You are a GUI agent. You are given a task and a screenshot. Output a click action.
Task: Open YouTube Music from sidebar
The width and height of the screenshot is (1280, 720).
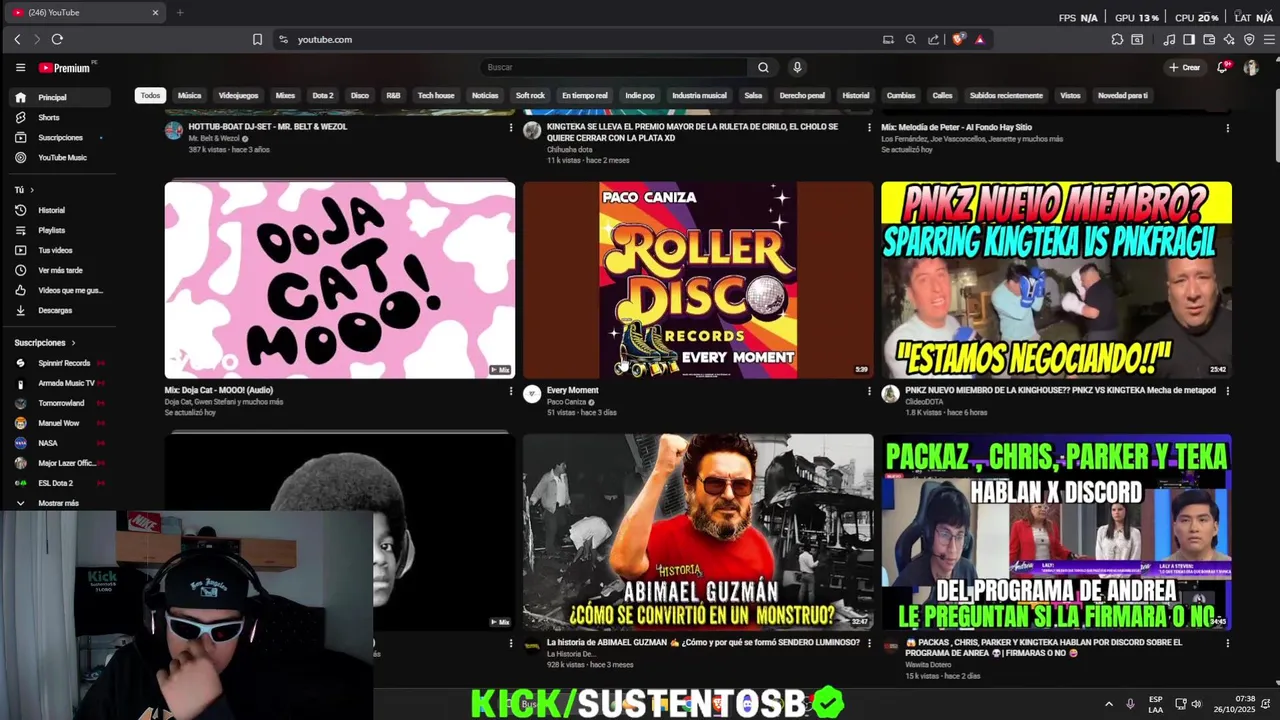(x=58, y=158)
